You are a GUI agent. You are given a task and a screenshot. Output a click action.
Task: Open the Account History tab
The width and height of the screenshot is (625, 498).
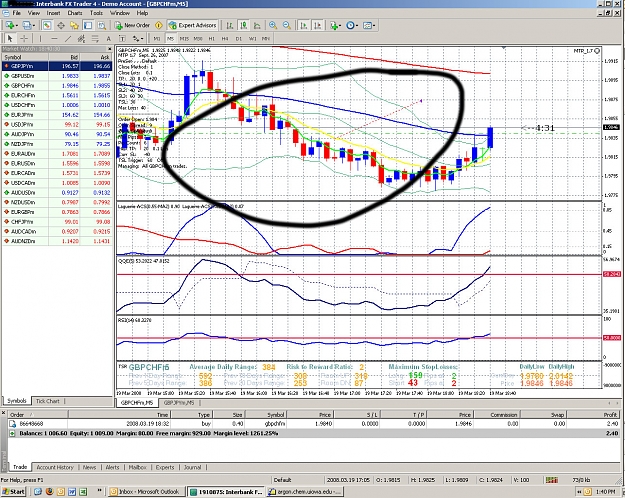55,467
